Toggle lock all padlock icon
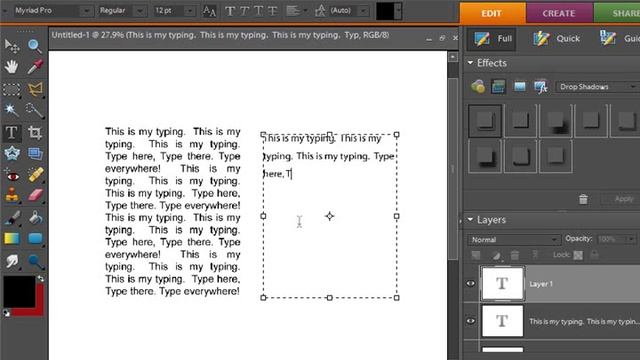 pos(595,255)
